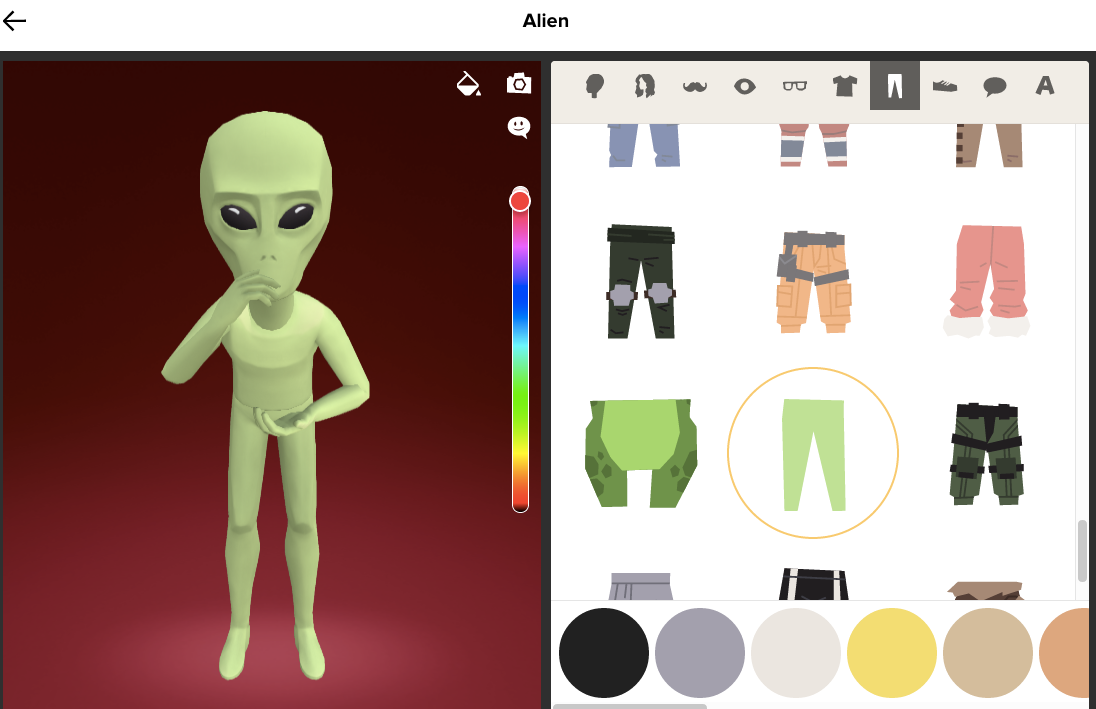This screenshot has width=1096, height=709.
Task: Open the eye category tab
Action: pyautogui.click(x=744, y=86)
